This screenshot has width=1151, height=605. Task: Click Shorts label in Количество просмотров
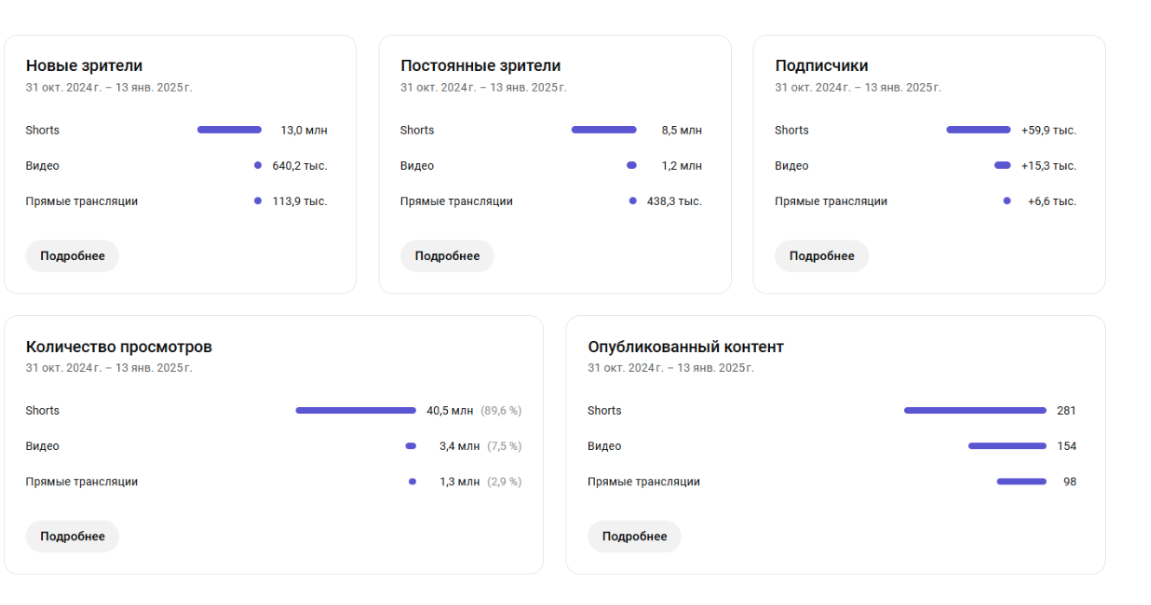[43, 410]
